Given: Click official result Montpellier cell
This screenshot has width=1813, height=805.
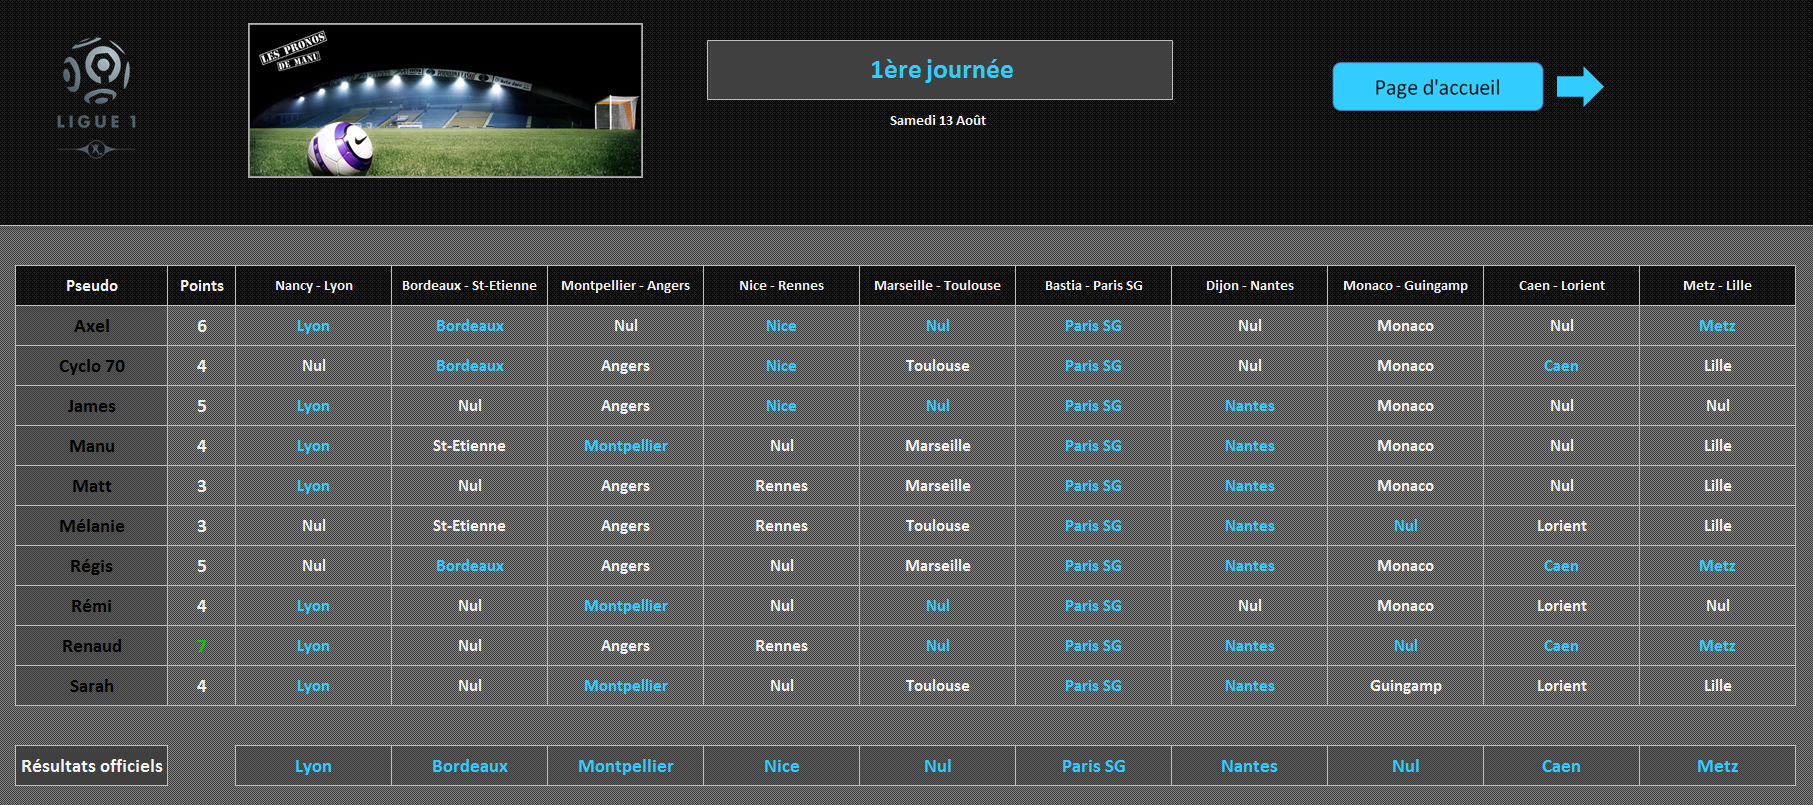Looking at the screenshot, I should pyautogui.click(x=625, y=766).
